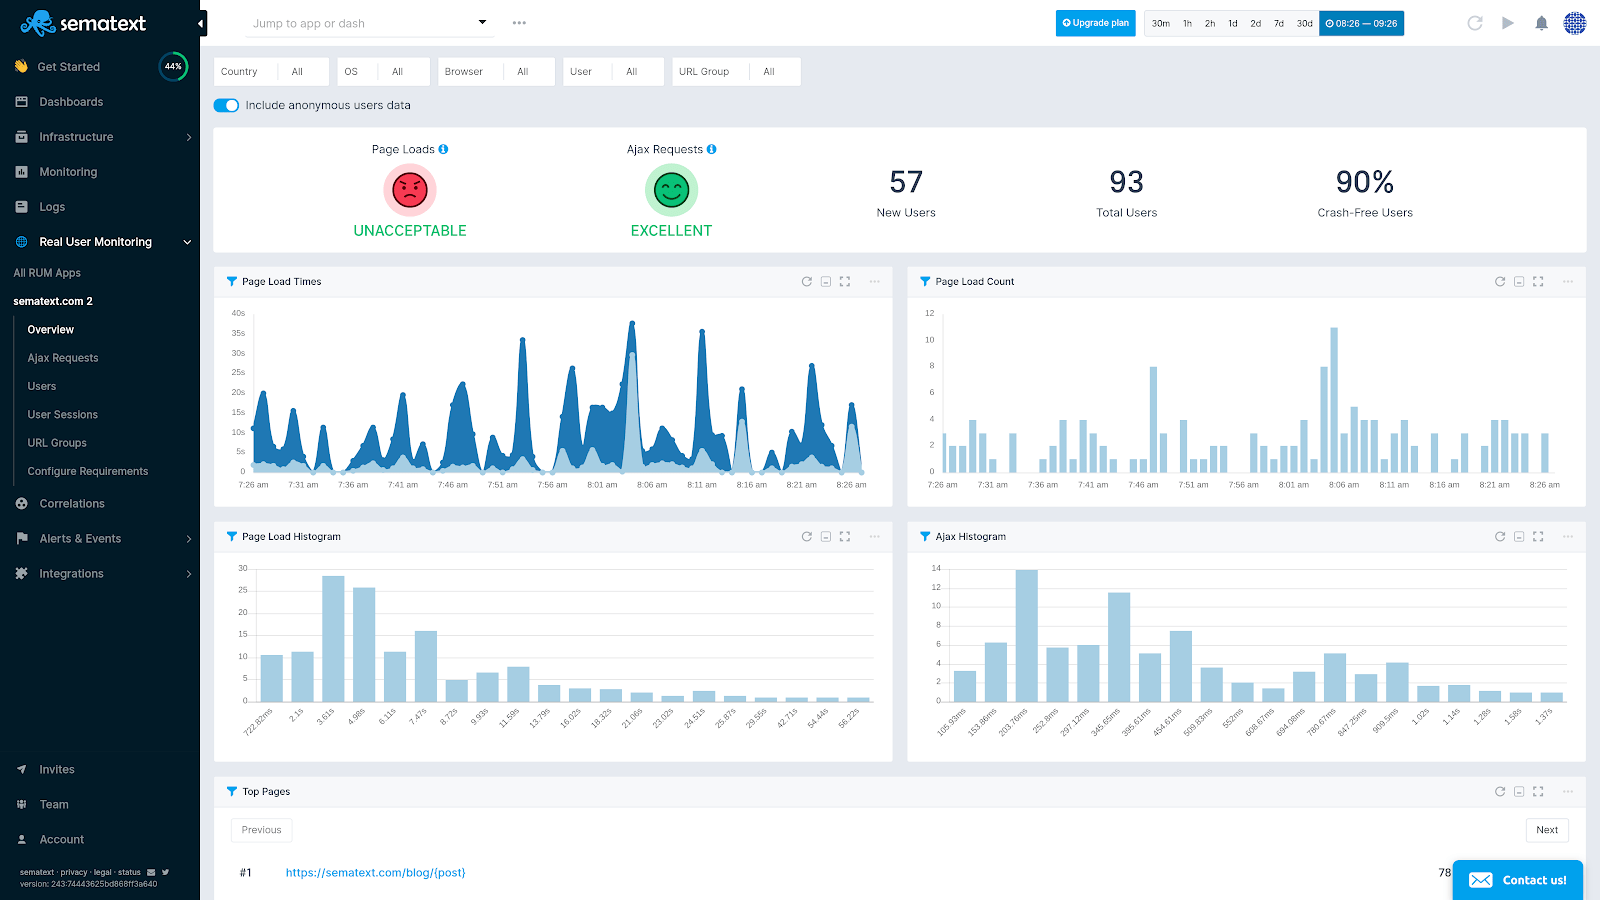Select the 7d time range tab
The height and width of the screenshot is (900, 1600).
tap(1279, 23)
